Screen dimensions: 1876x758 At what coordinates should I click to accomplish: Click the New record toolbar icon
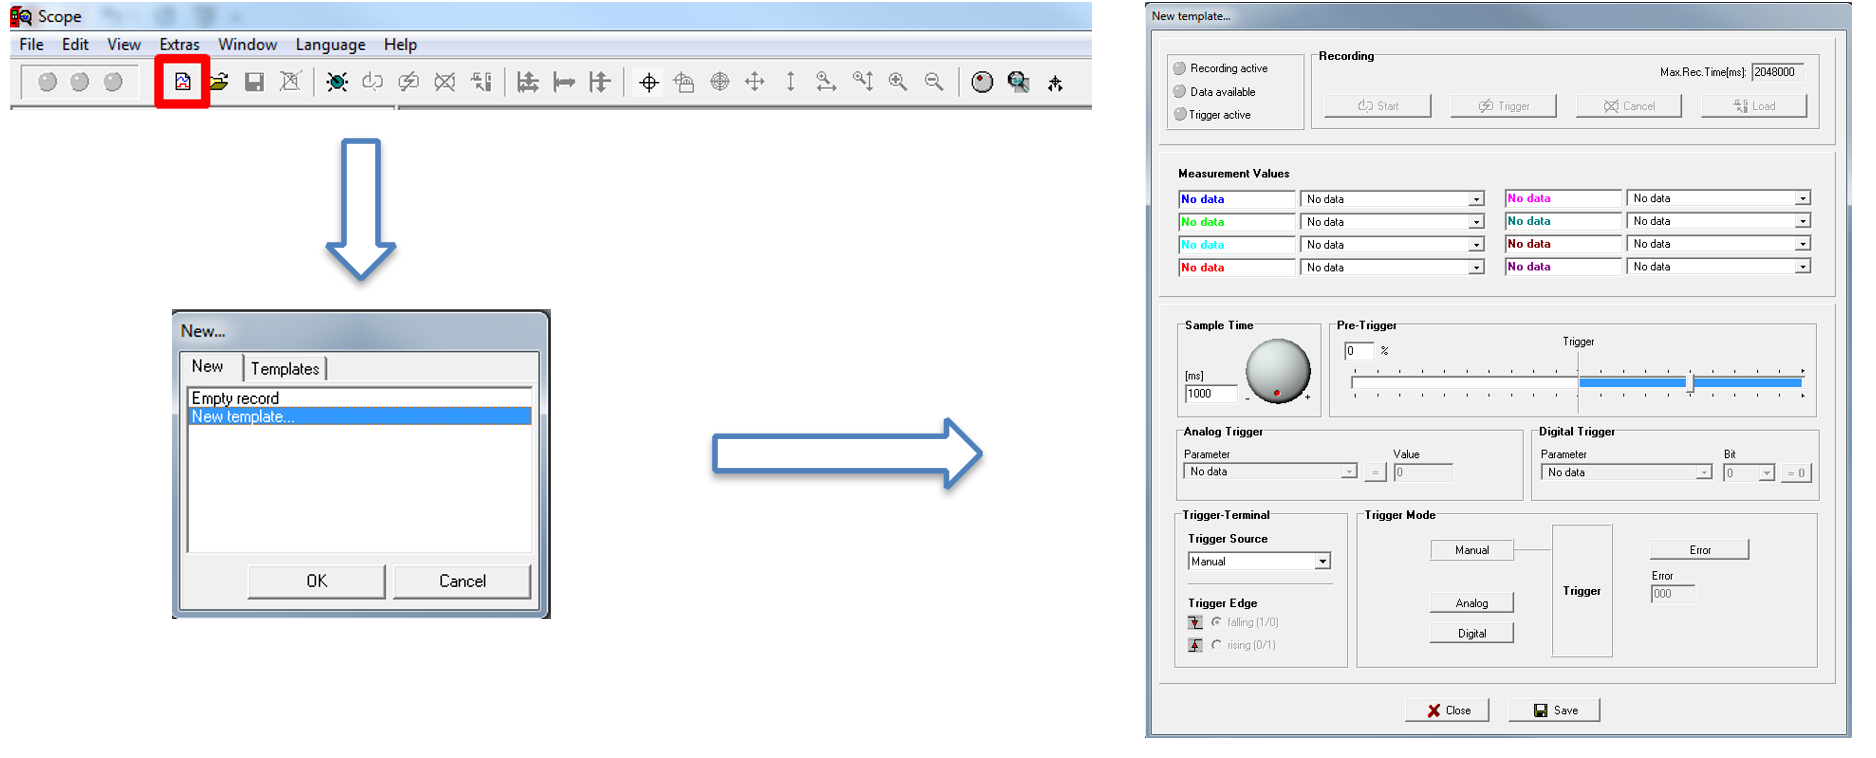pos(182,82)
